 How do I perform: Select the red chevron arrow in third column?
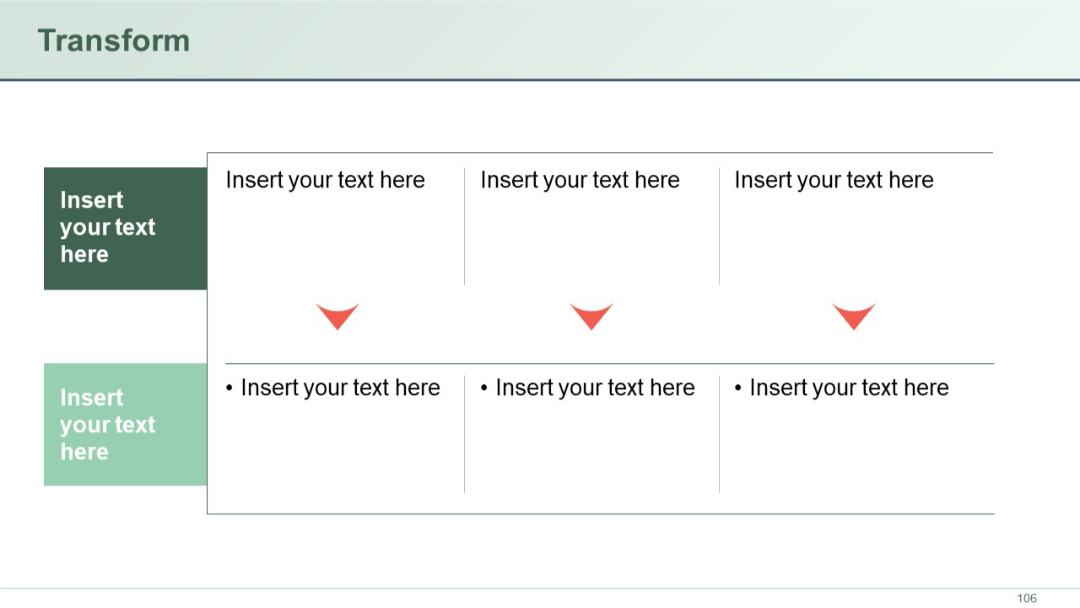855,316
